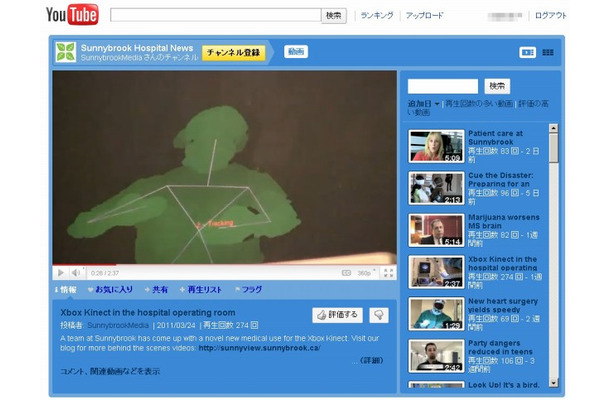Switch to player view icon in channel header
Image resolution: width=610 pixels, height=400 pixels.
[528, 52]
